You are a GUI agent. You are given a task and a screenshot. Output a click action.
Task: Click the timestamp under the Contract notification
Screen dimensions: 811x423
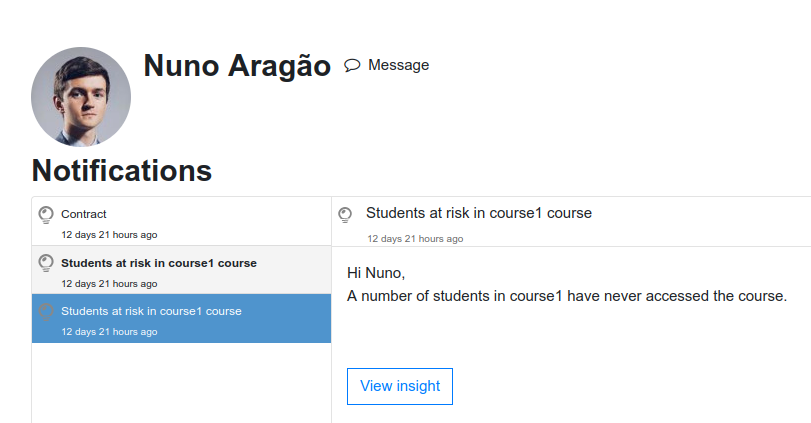109,235
